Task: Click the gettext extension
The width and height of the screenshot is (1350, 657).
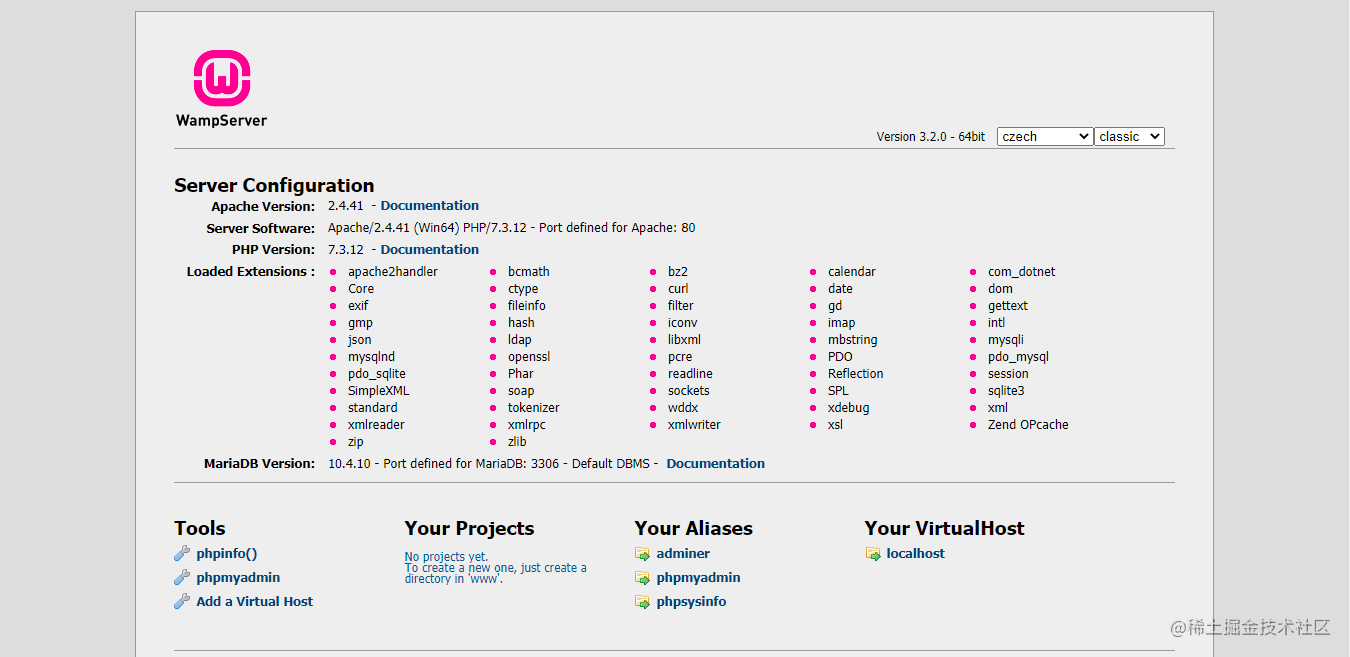Action: click(1008, 306)
